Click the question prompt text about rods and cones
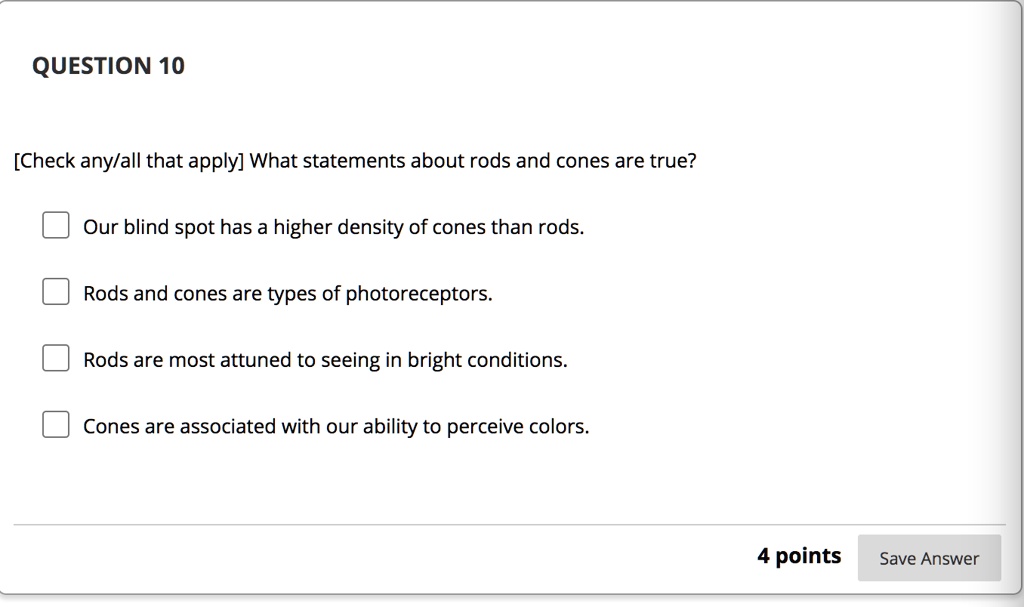 (354, 160)
